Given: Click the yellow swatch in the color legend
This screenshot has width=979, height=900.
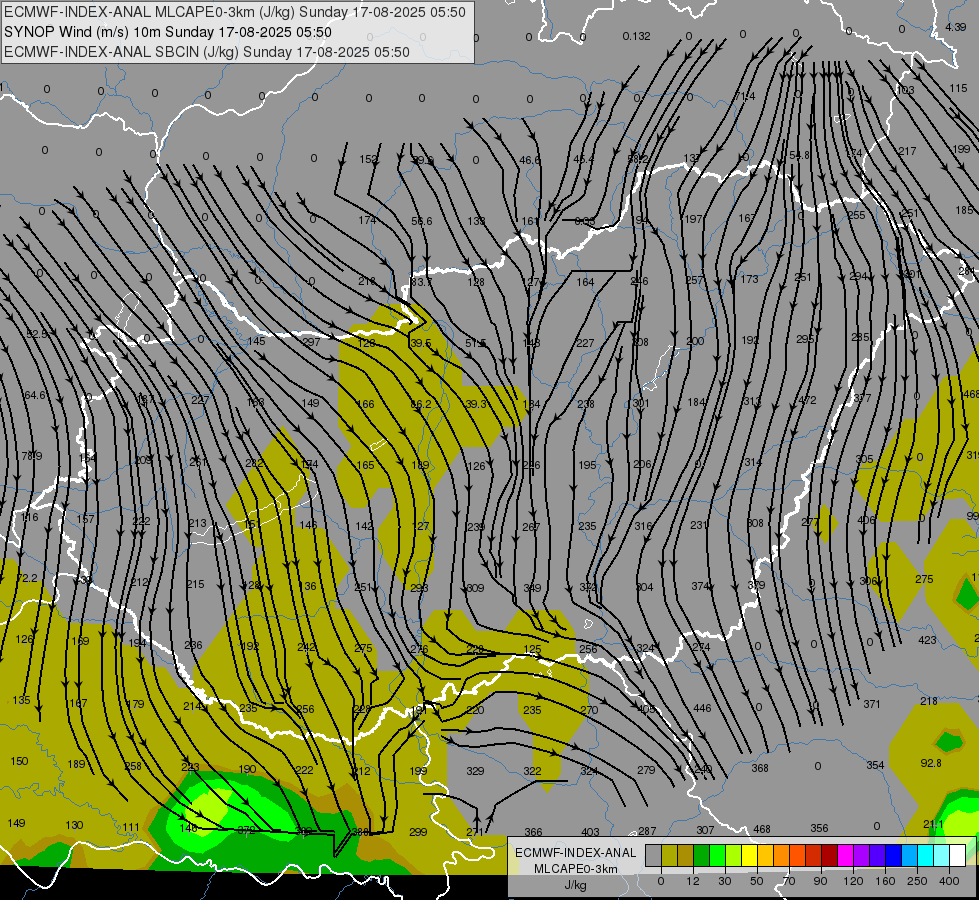Looking at the screenshot, I should 750,855.
